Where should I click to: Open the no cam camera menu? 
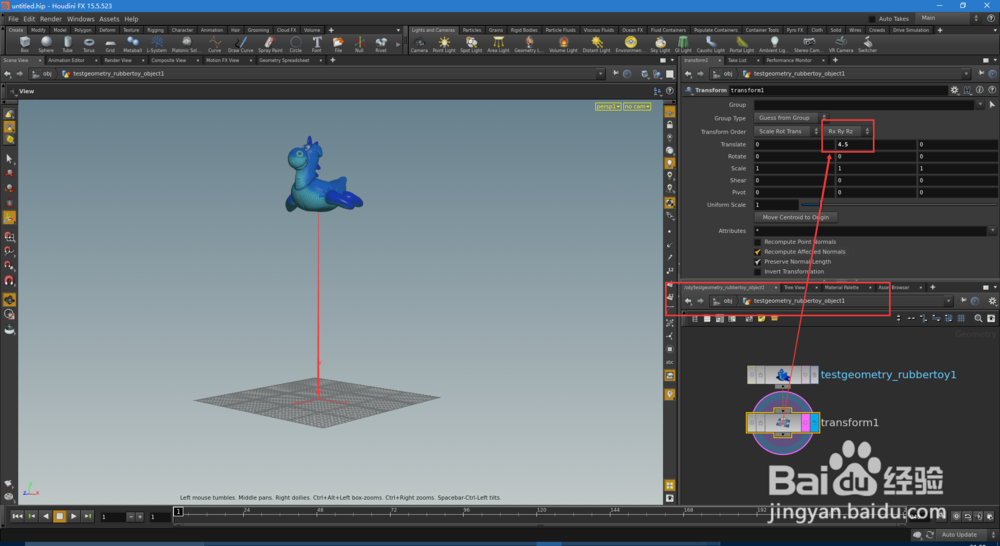[636, 107]
